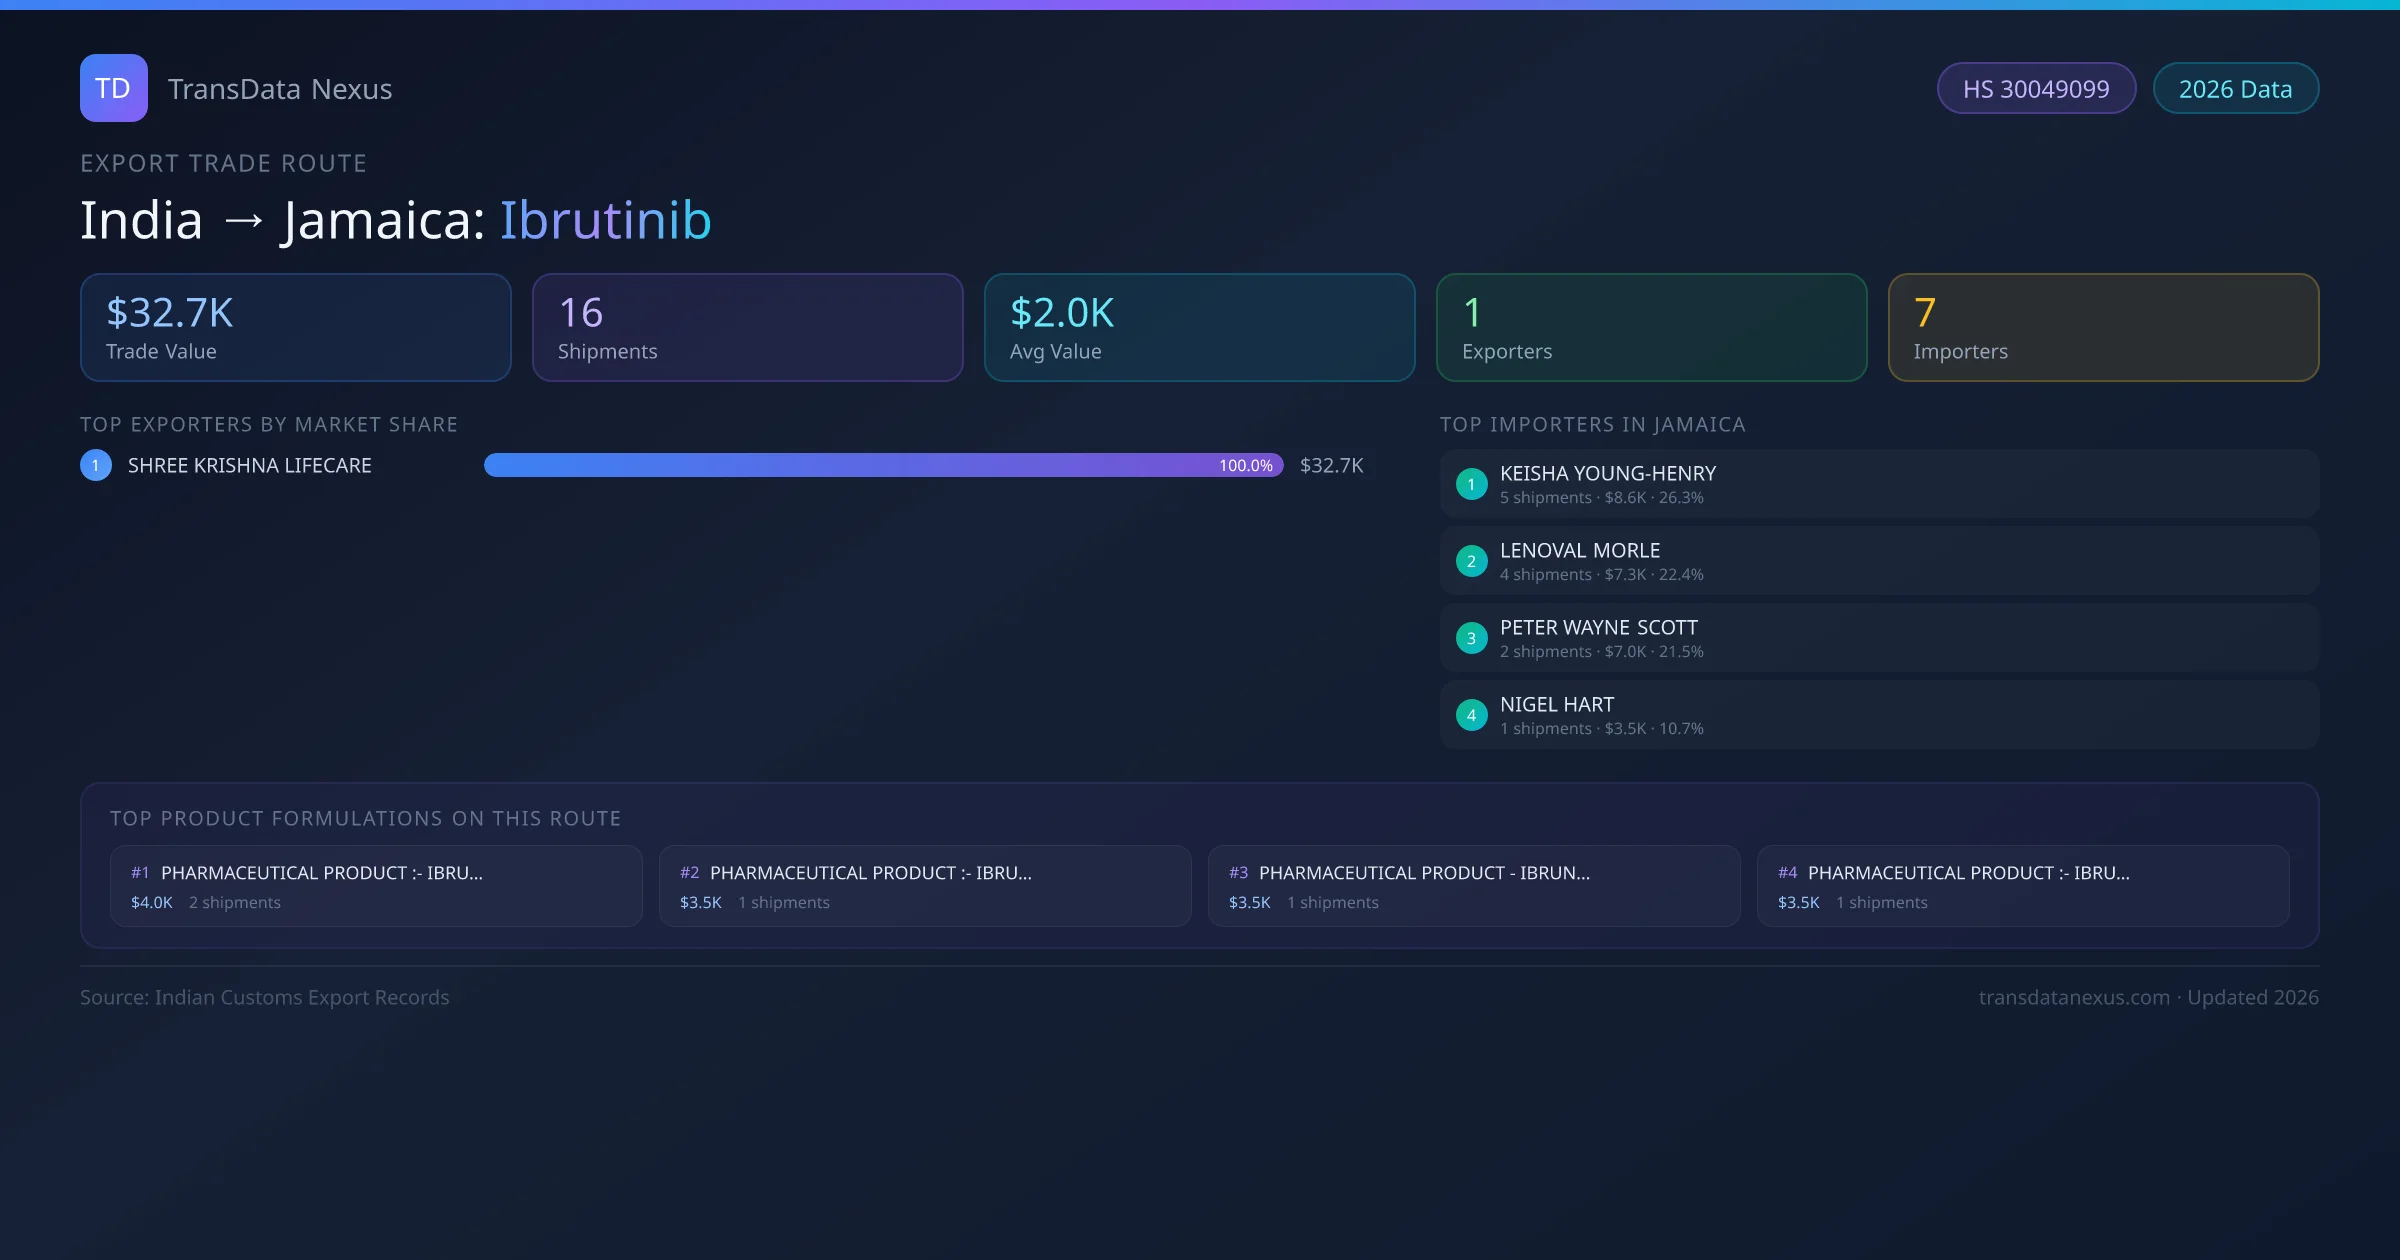Select the 16 Shipments stat card

(747, 328)
